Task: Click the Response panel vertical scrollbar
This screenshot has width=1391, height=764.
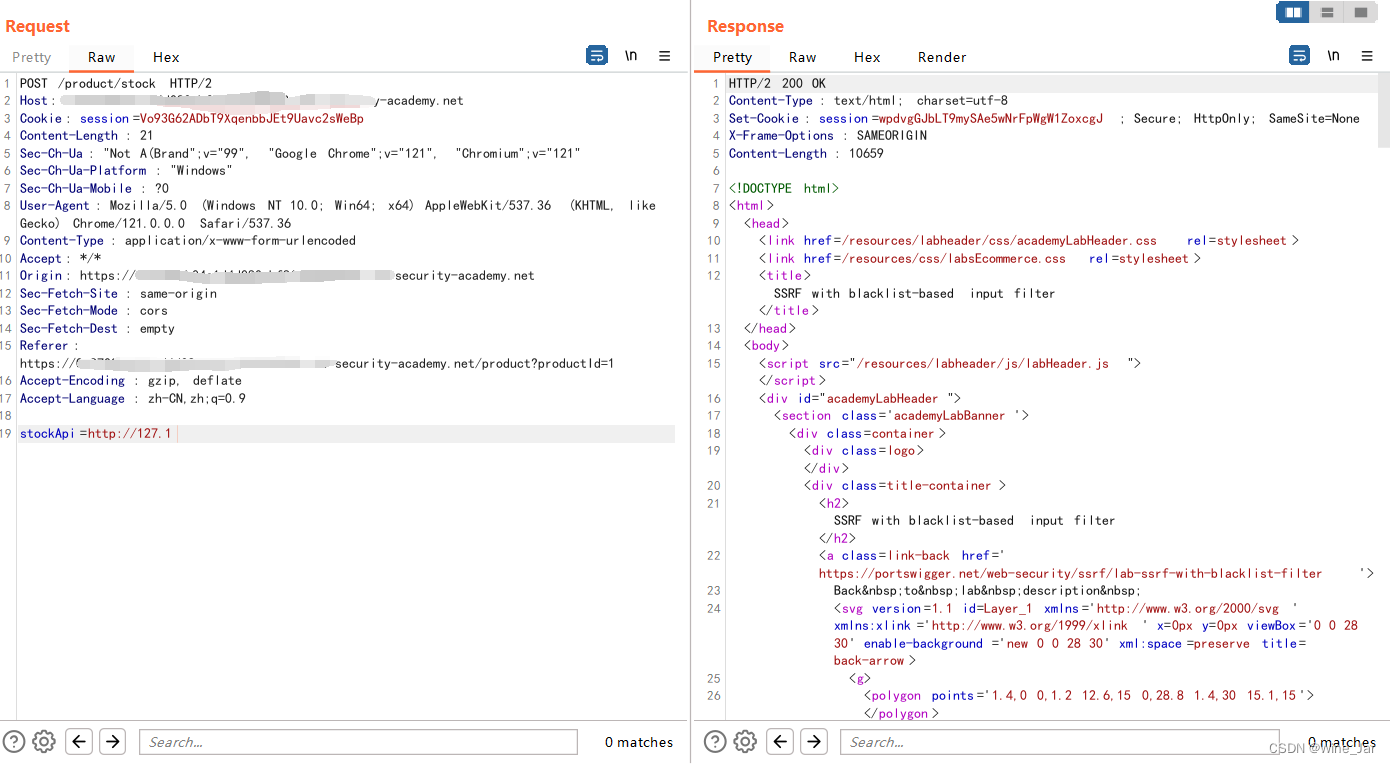Action: click(1384, 110)
